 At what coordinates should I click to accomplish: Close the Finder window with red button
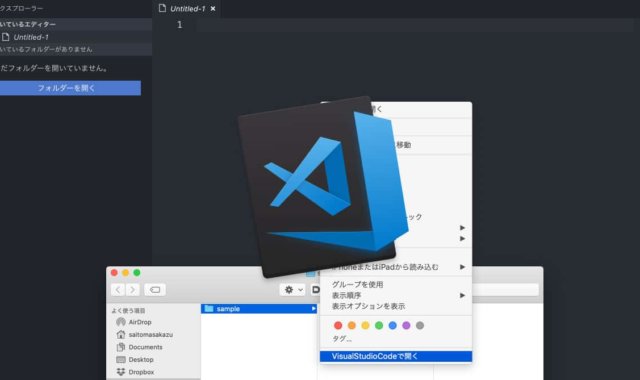(x=114, y=273)
